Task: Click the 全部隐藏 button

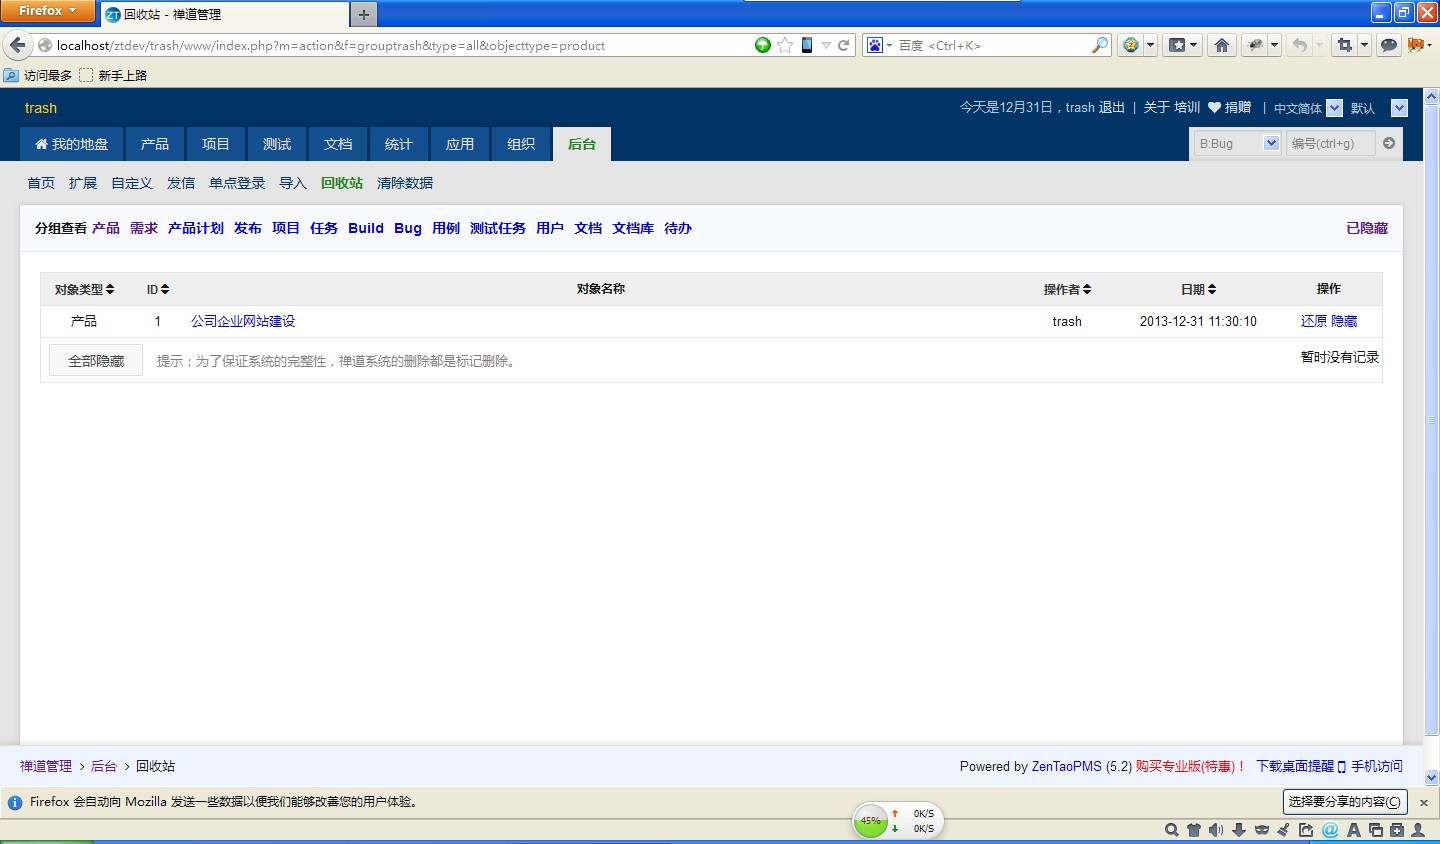Action: (x=96, y=360)
